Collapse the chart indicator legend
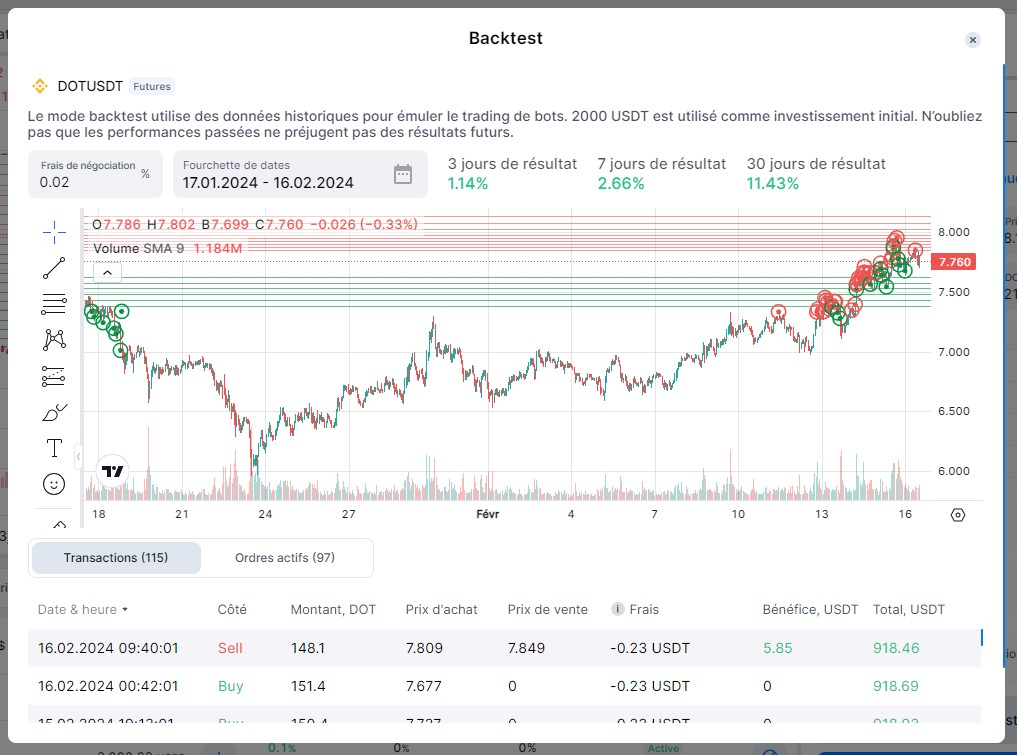Screen dimensions: 1017x755 click(107, 271)
